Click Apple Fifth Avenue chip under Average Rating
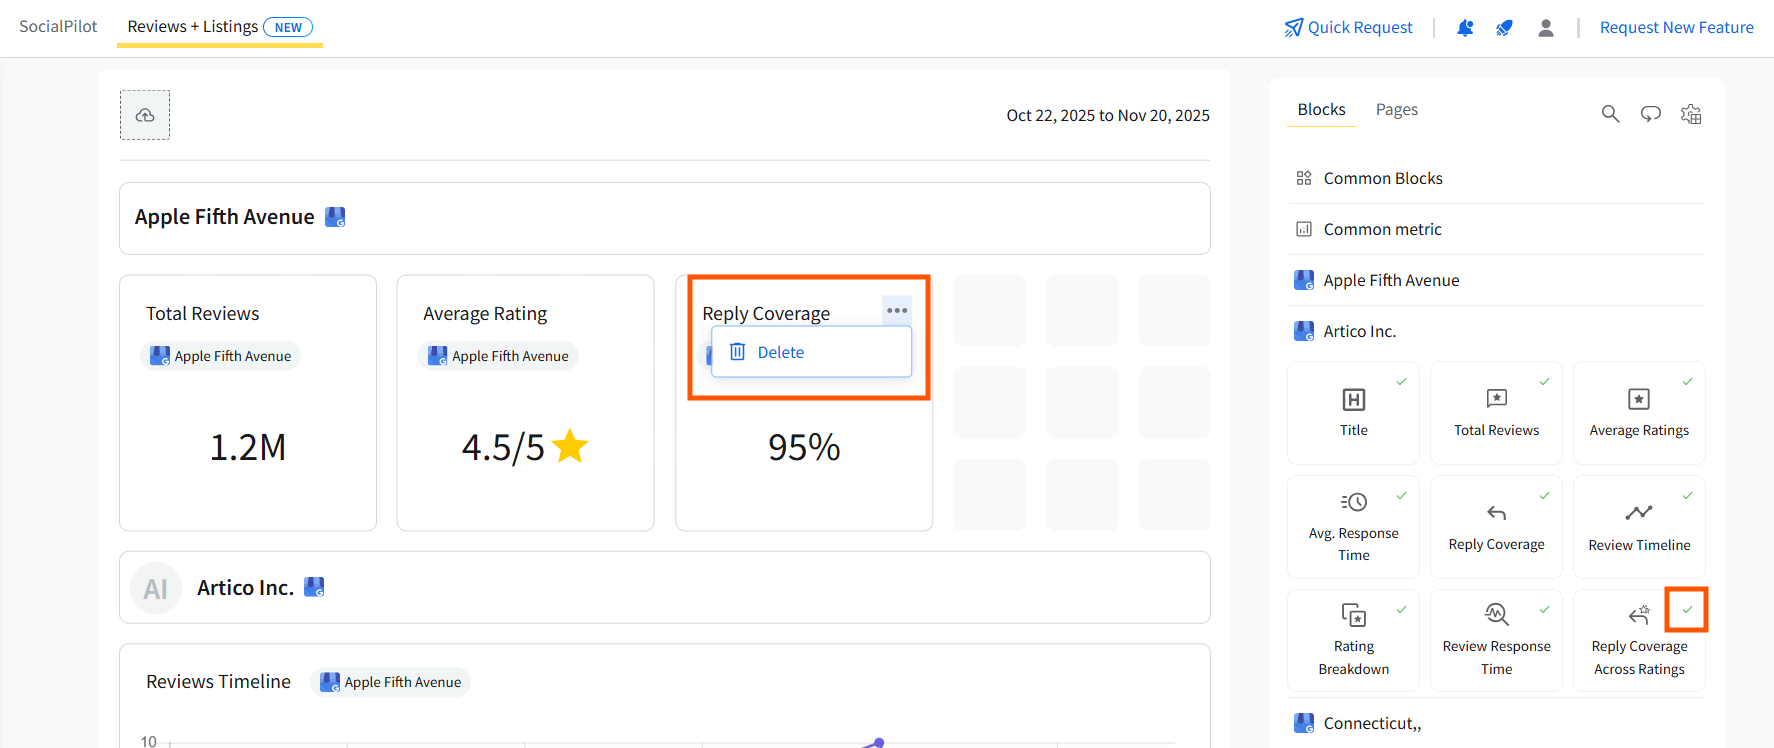1774x748 pixels. pyautogui.click(x=498, y=356)
